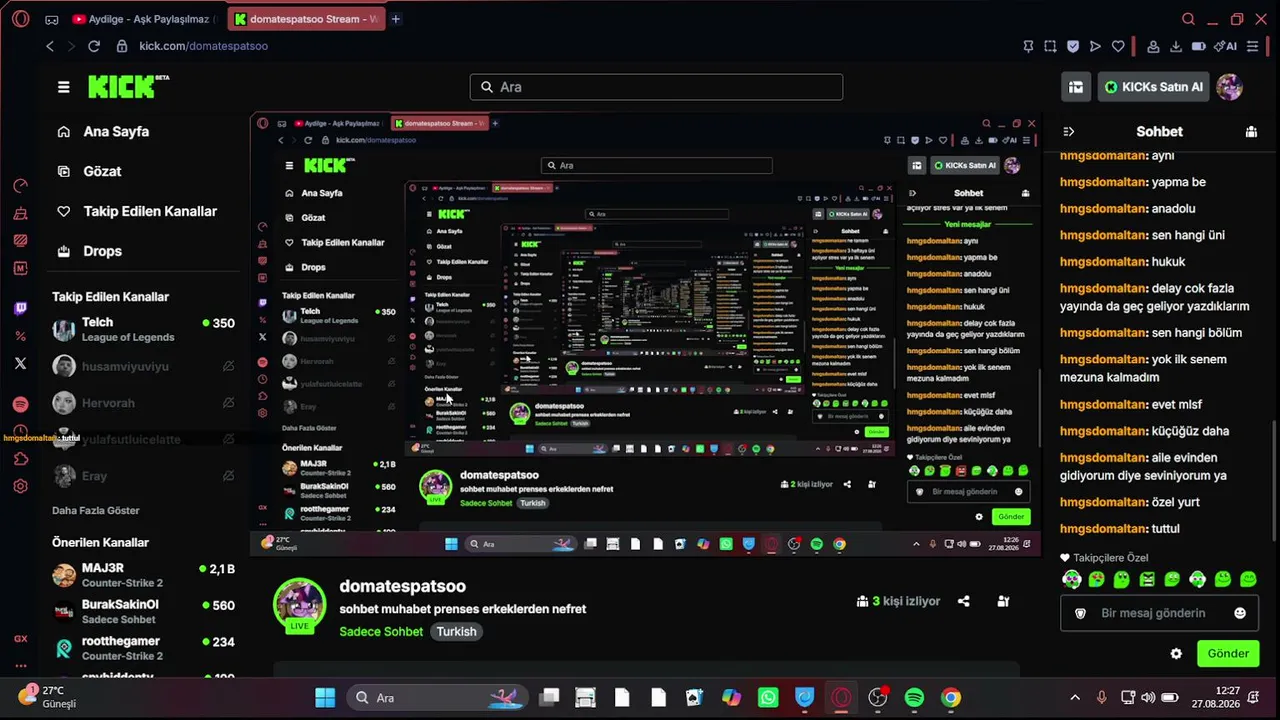The height and width of the screenshot is (720, 1280).
Task: Focus the outer Kick 'Ara' search field
Action: click(656, 87)
